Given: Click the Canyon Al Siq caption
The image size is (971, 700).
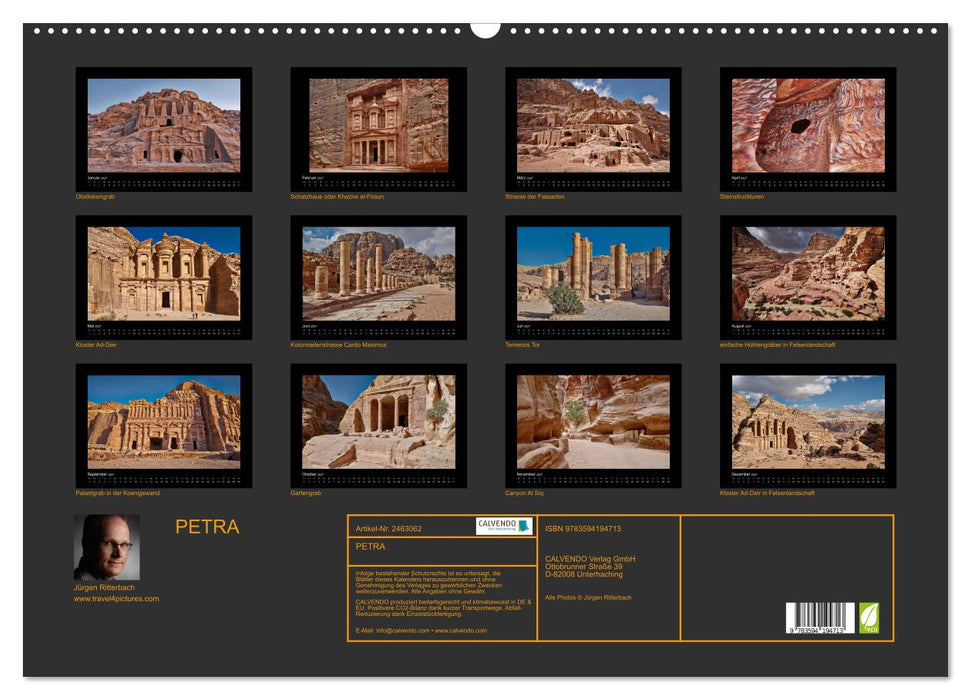Looking at the screenshot, I should pyautogui.click(x=524, y=493).
